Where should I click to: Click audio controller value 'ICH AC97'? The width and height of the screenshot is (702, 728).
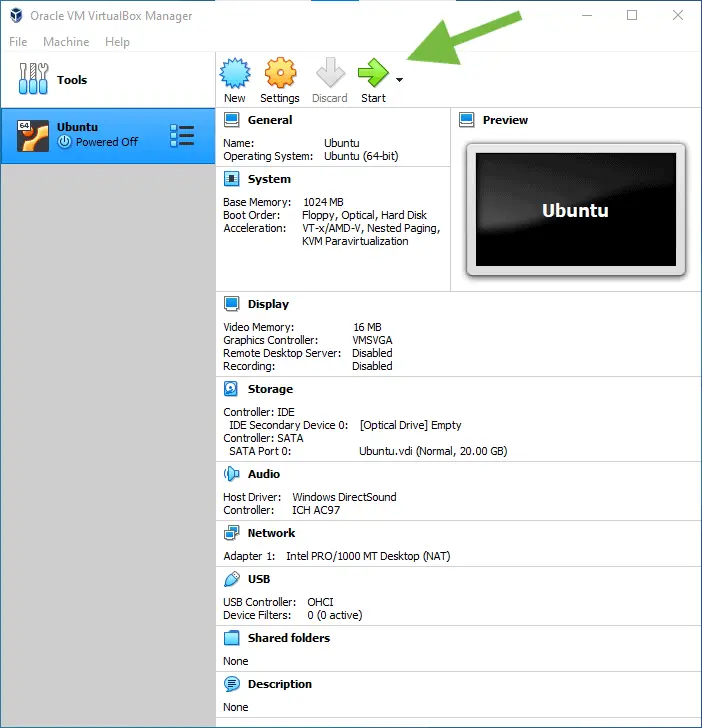316,510
